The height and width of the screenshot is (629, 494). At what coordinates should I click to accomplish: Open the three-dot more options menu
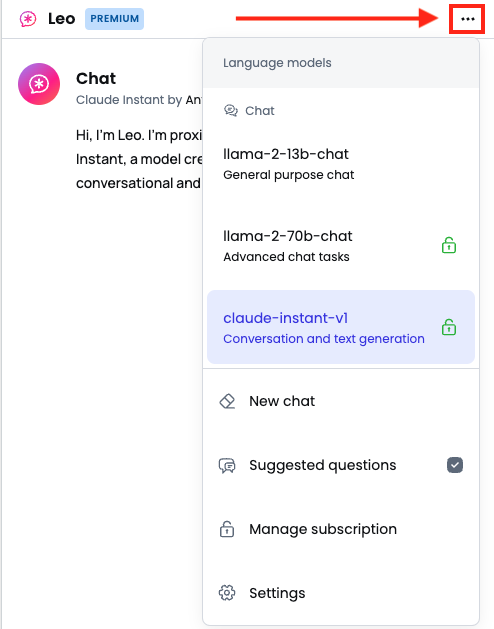[x=468, y=19]
